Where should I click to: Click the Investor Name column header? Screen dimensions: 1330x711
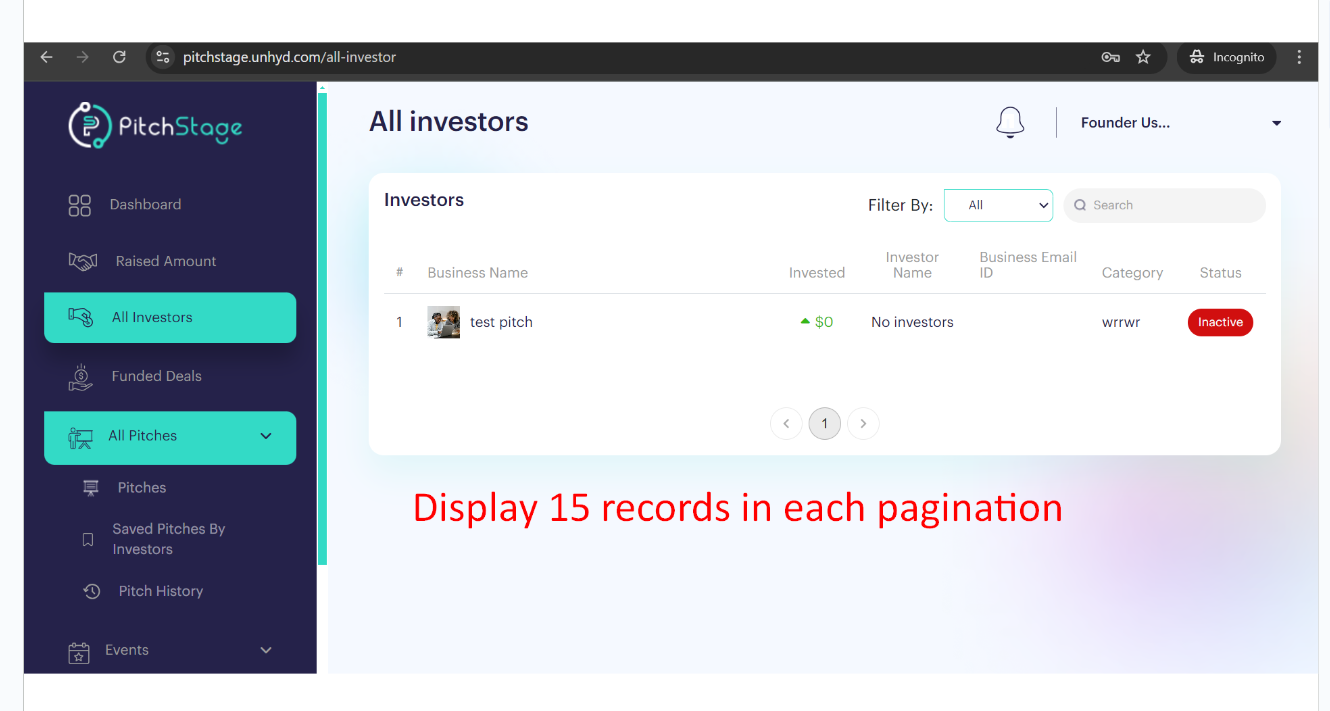pyautogui.click(x=912, y=265)
